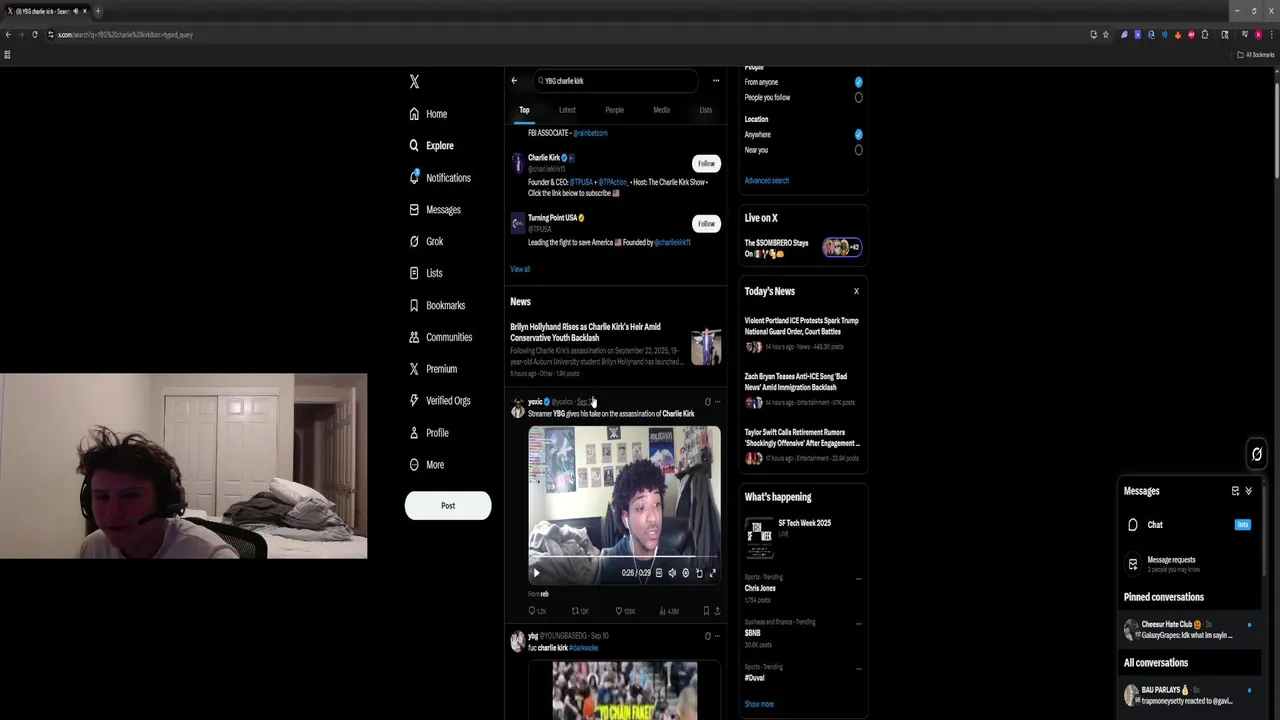
Task: Open the Explore page
Action: (431, 146)
